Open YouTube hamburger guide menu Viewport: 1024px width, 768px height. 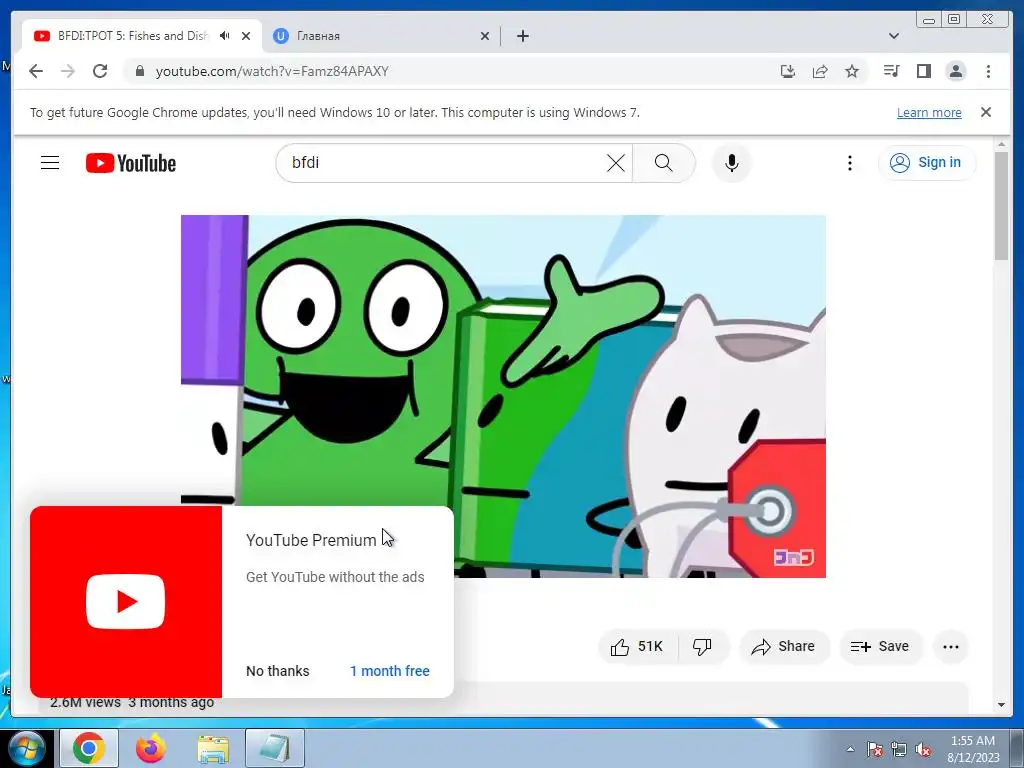coord(50,163)
